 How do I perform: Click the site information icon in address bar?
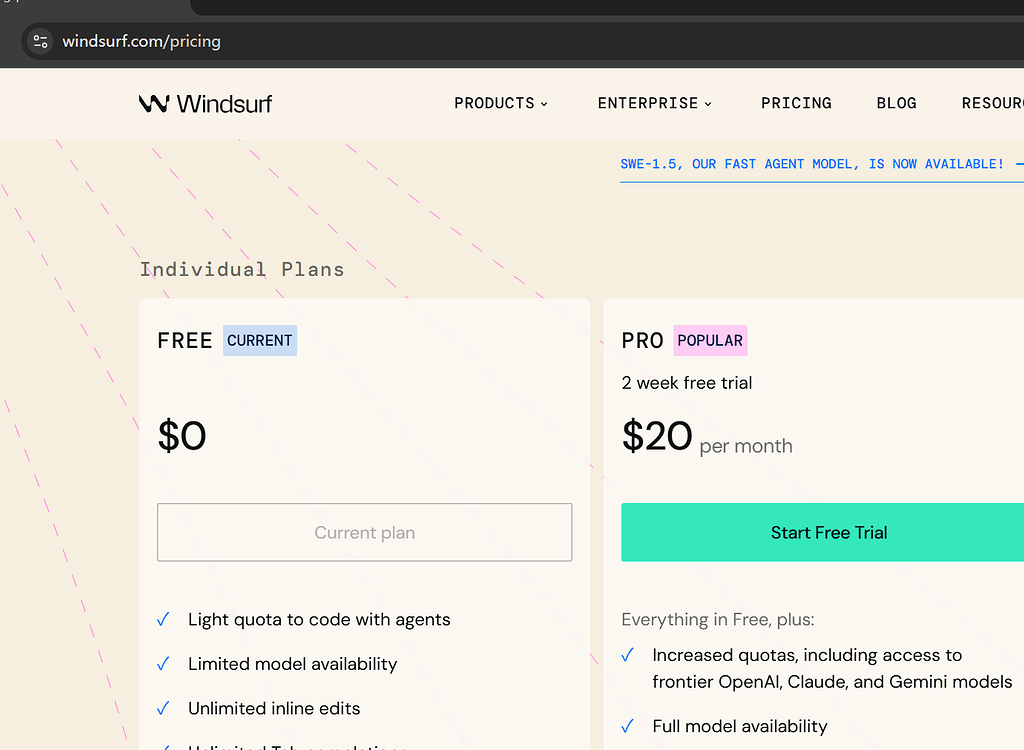coord(40,41)
